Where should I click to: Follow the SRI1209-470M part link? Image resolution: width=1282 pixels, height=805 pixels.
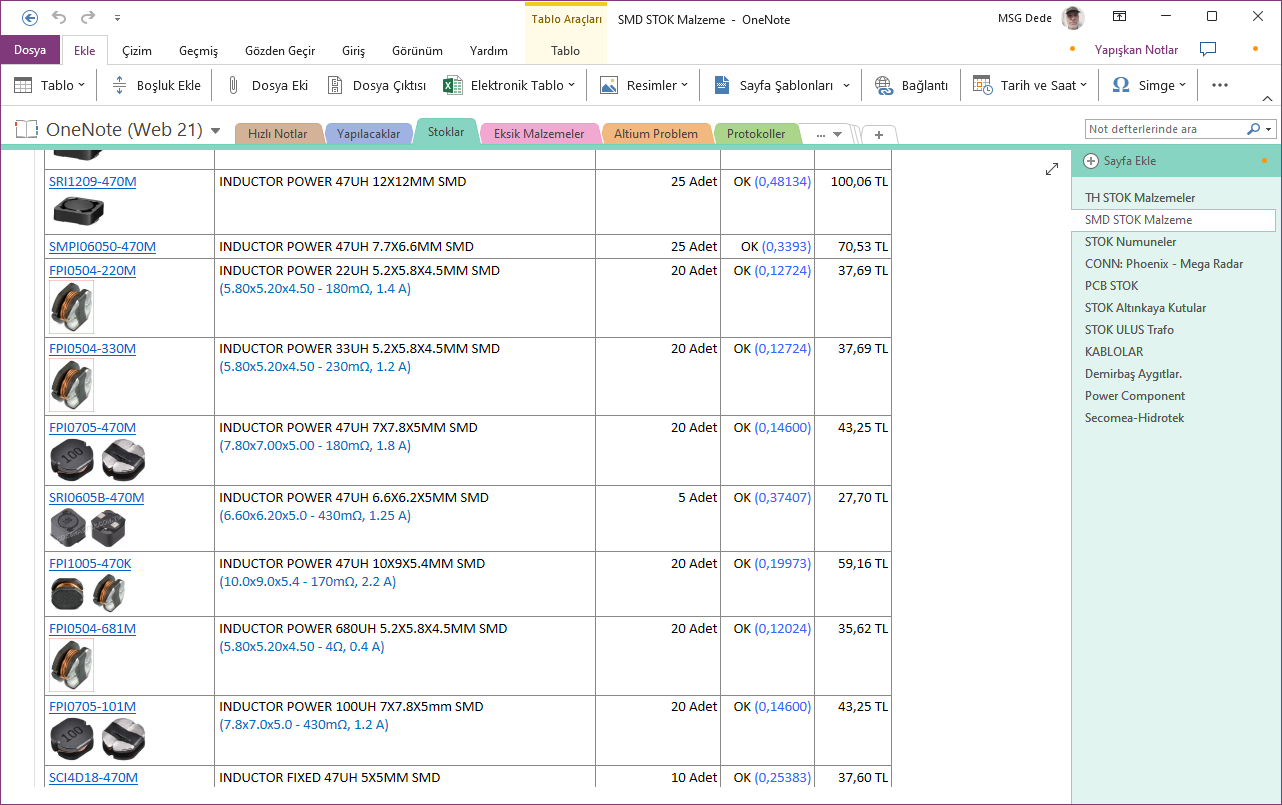[x=92, y=182]
